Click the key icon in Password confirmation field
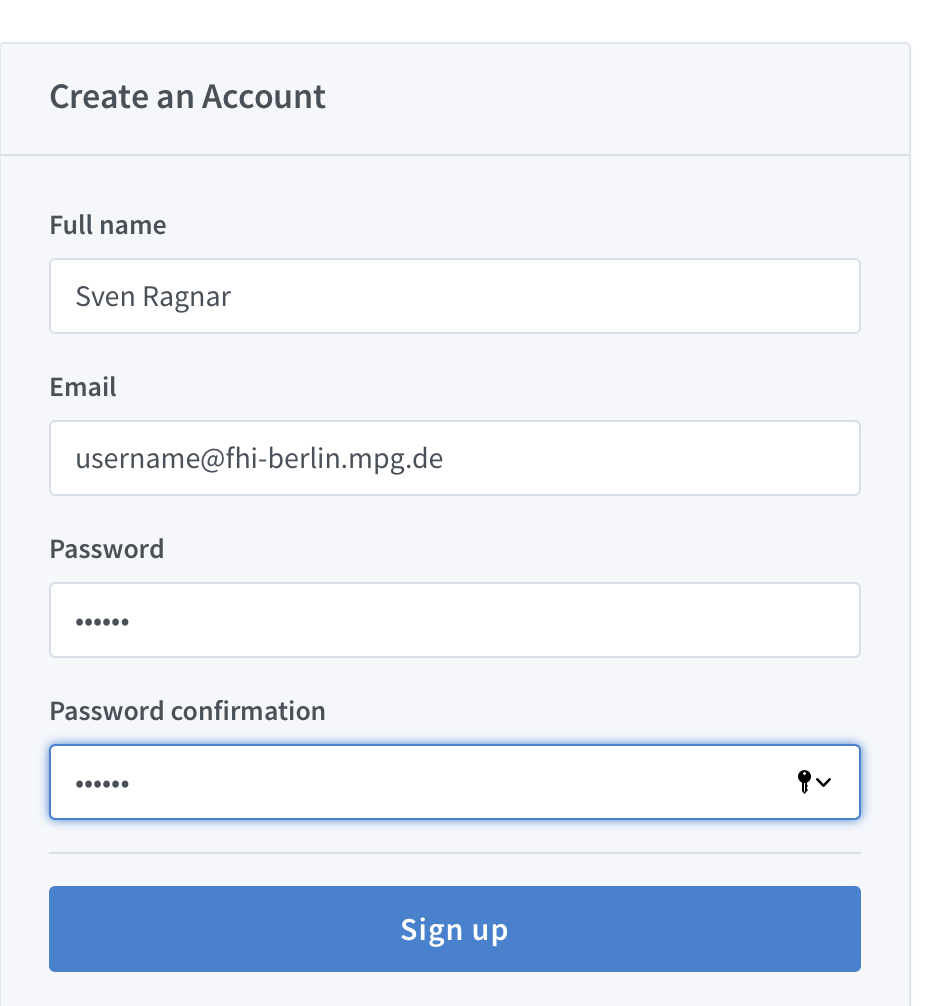Screen dimensions: 936x1006 (x=804, y=781)
